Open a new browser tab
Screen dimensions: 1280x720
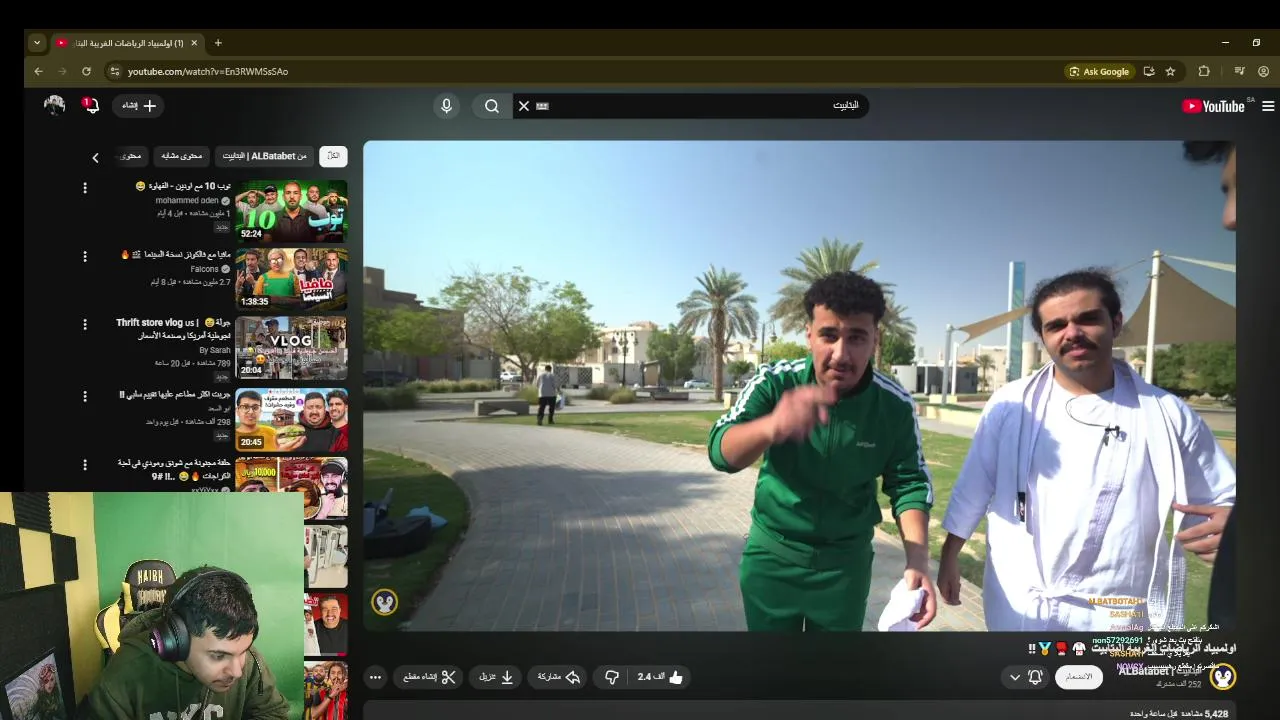[x=218, y=43]
